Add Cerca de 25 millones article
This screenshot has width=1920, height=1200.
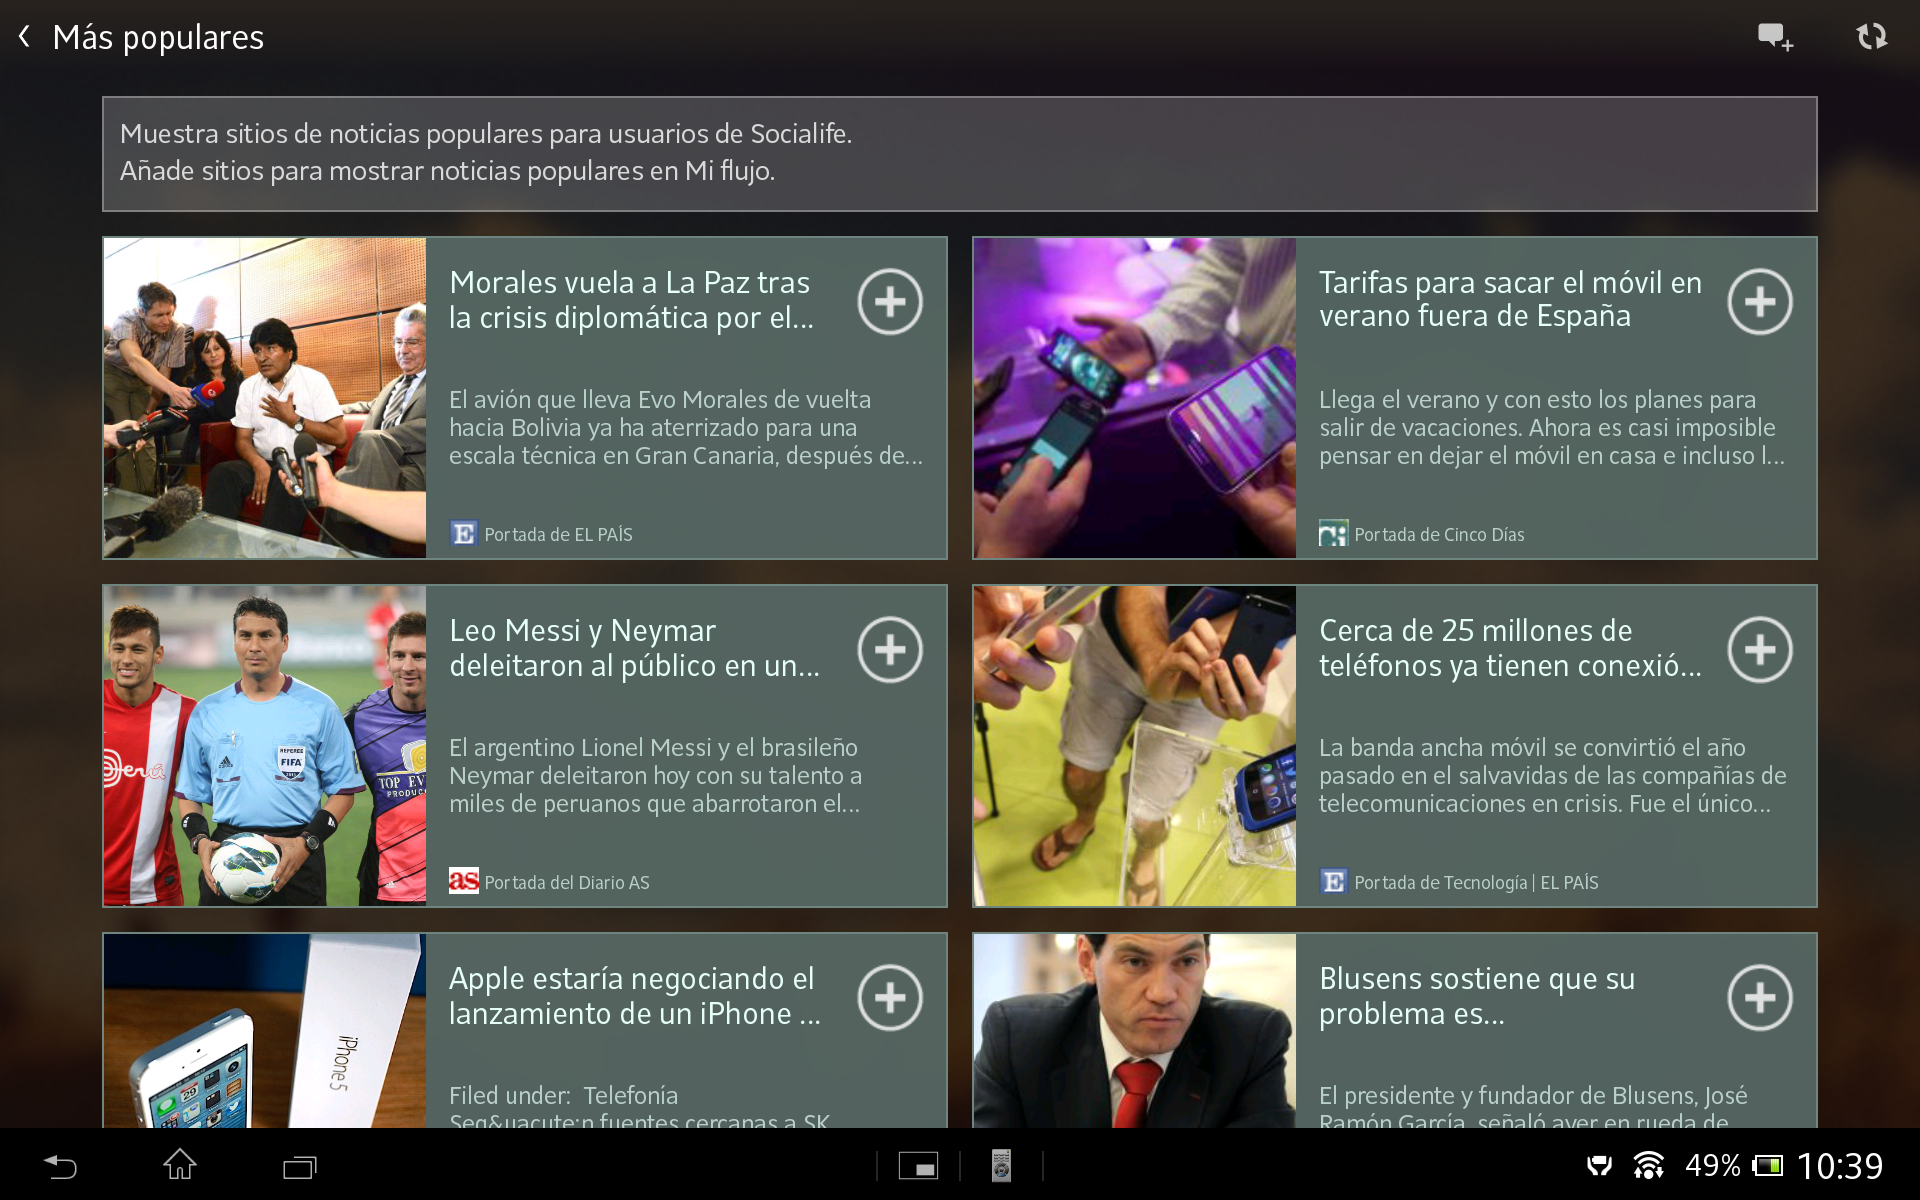(1759, 650)
